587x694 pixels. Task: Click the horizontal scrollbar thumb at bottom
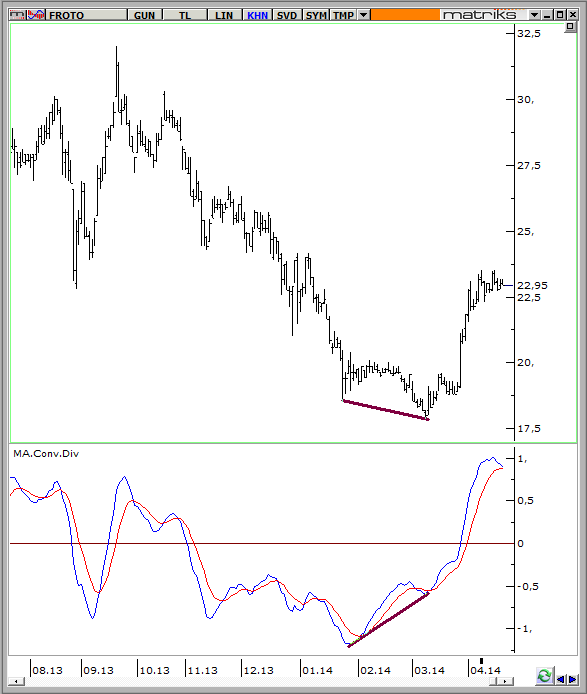click(x=494, y=681)
